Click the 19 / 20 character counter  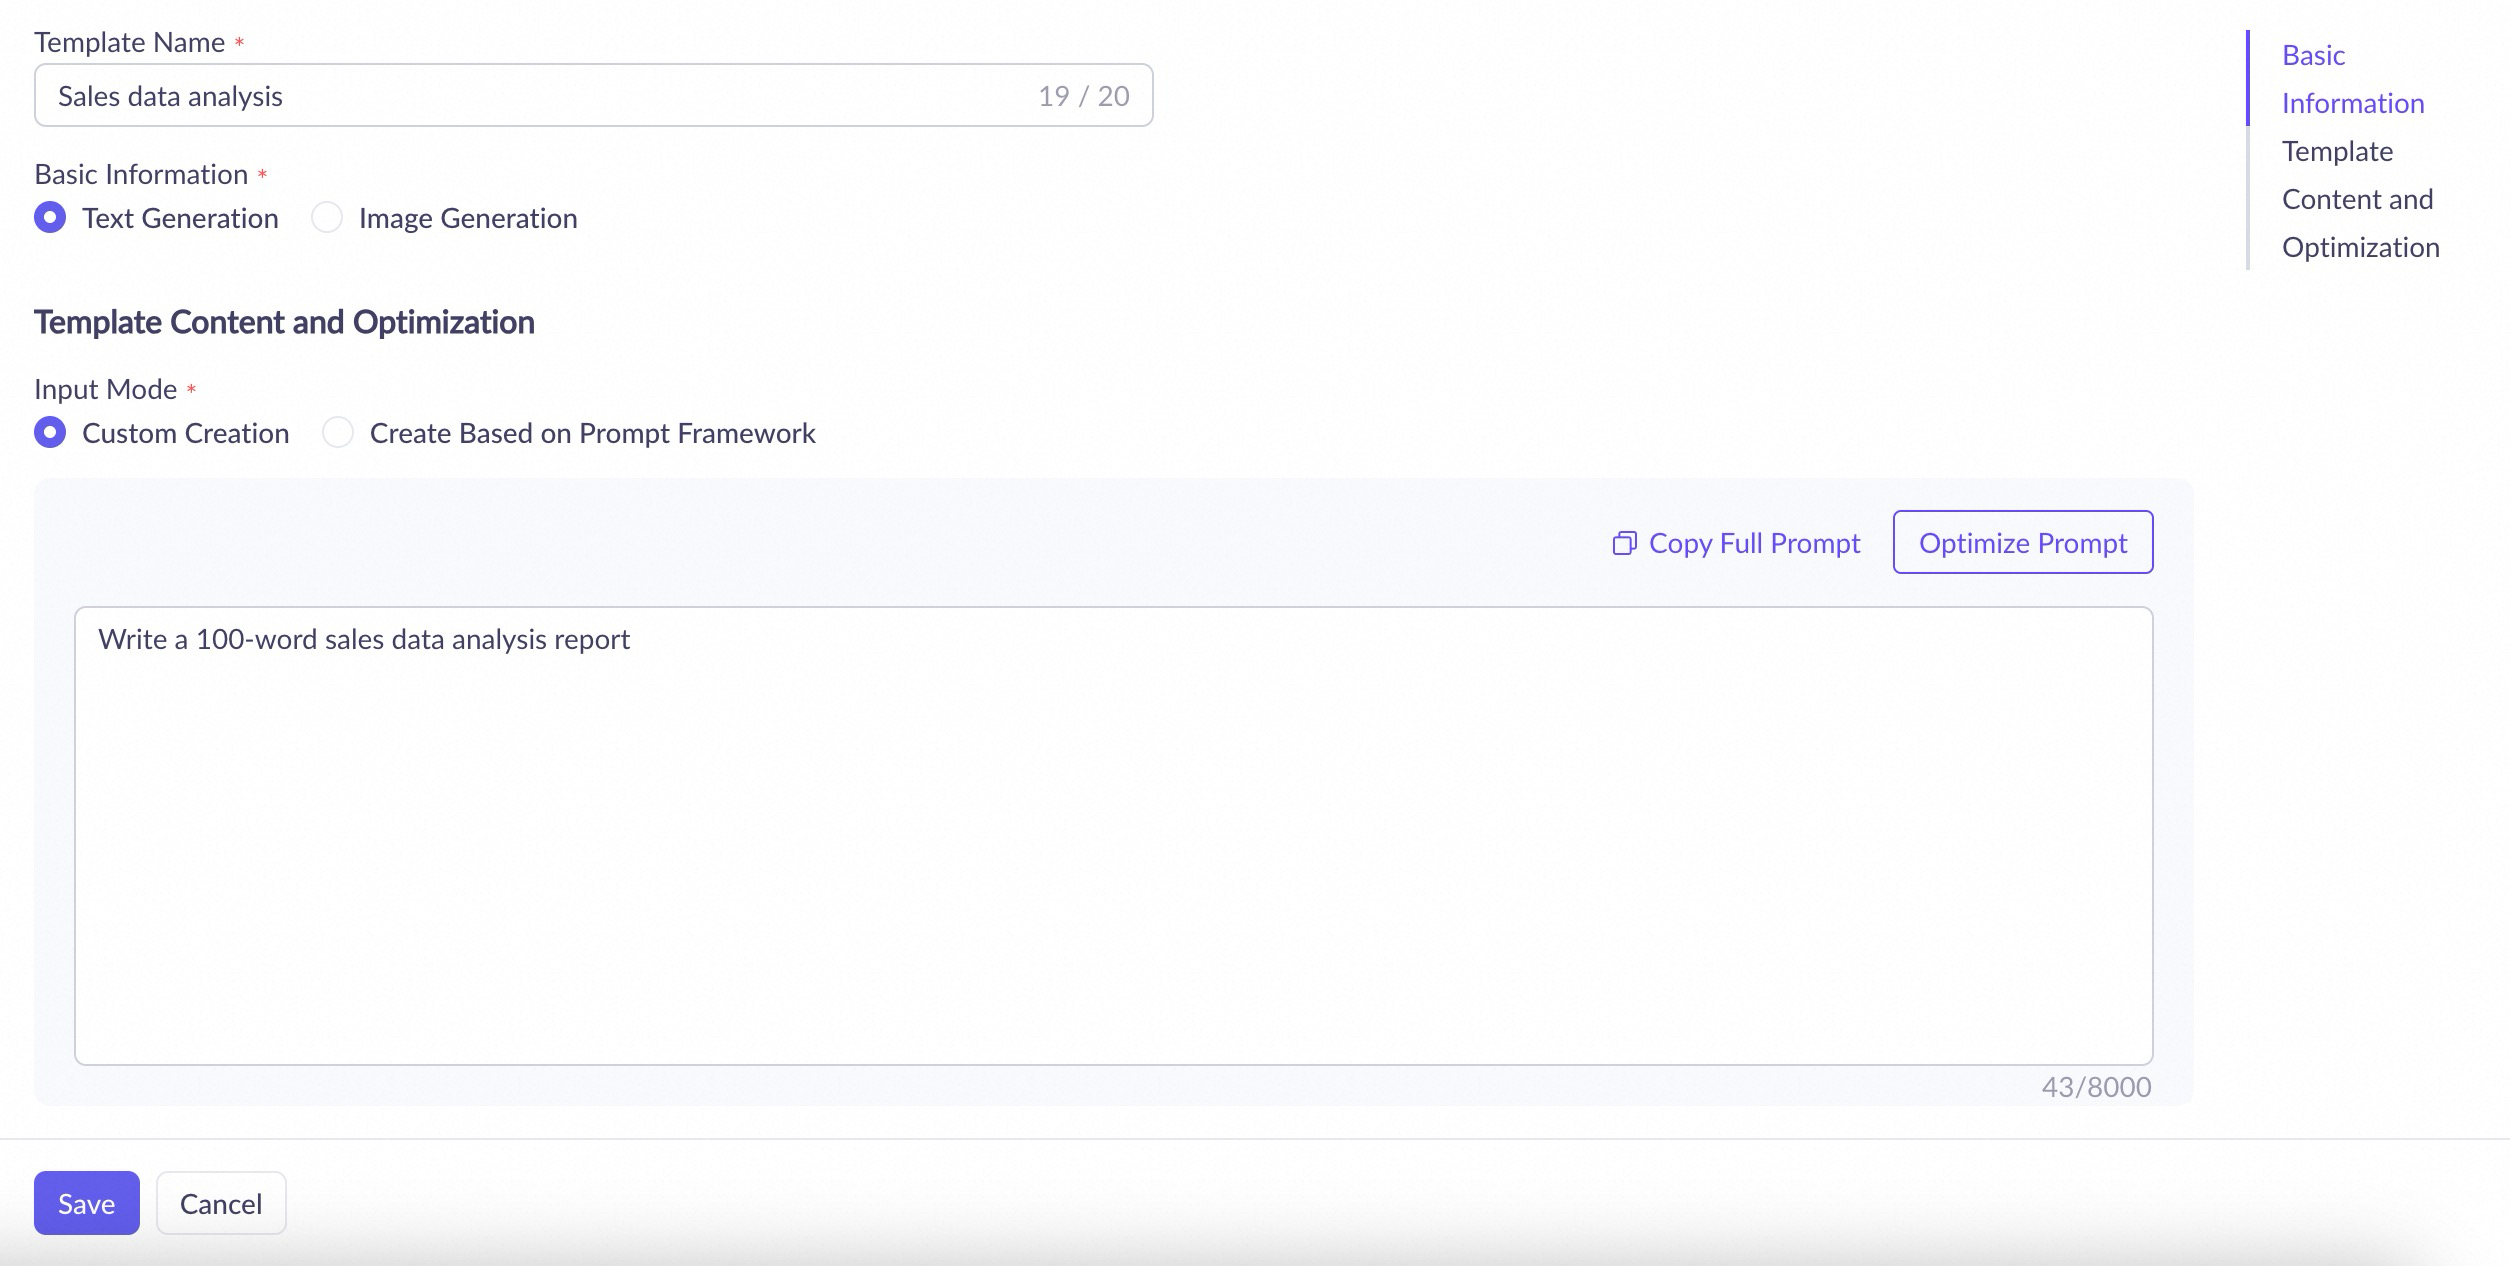[1083, 96]
